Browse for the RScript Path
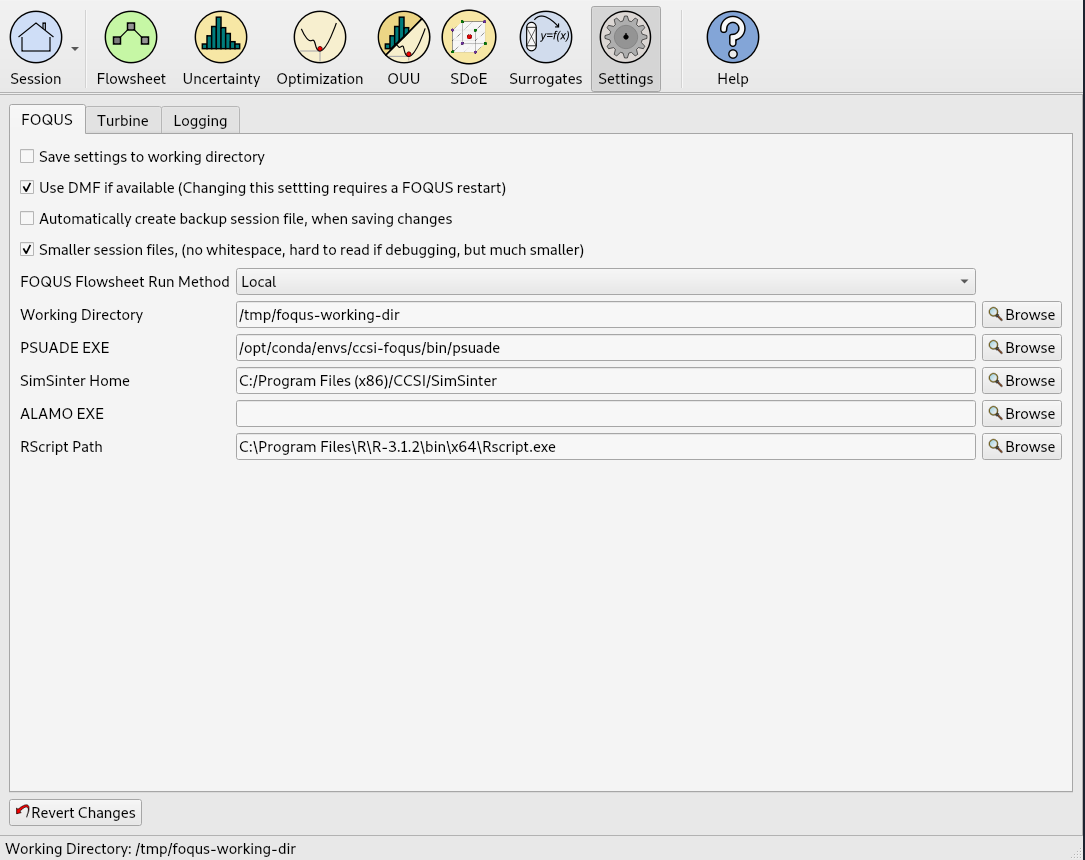Screen dimensions: 1085x860 (x=1021, y=446)
